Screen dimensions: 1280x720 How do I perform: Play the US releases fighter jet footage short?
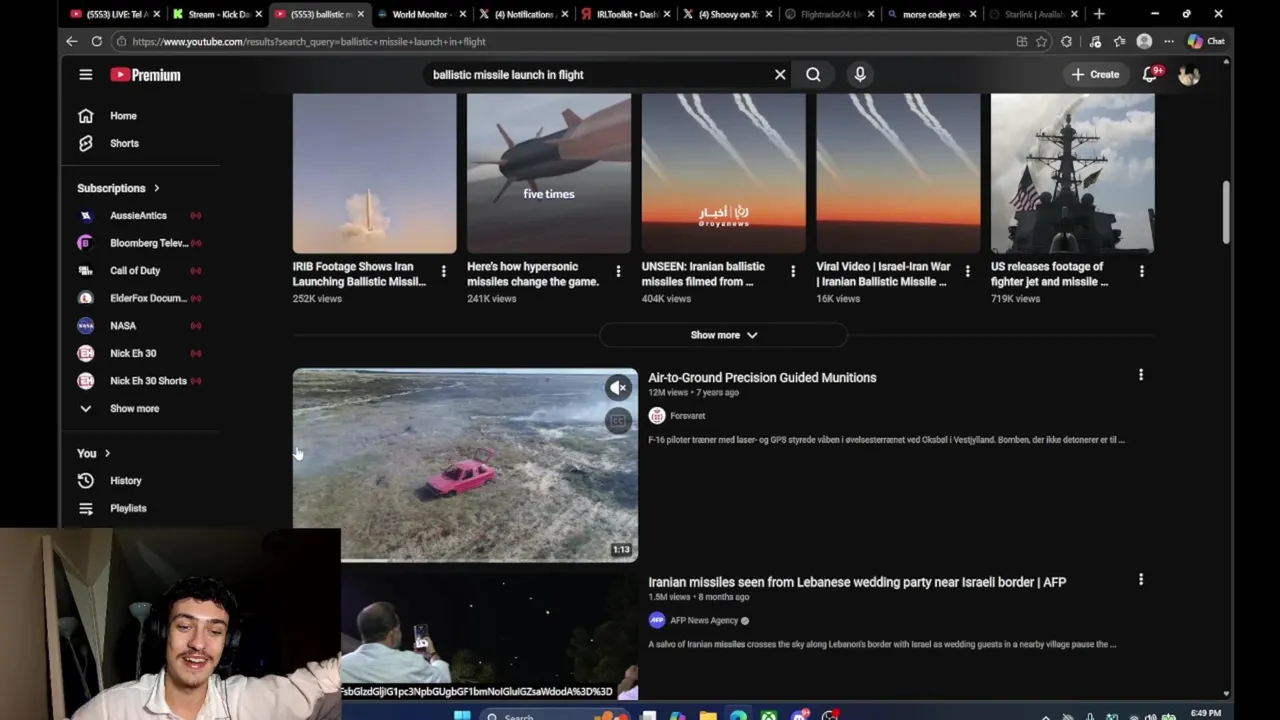1072,173
